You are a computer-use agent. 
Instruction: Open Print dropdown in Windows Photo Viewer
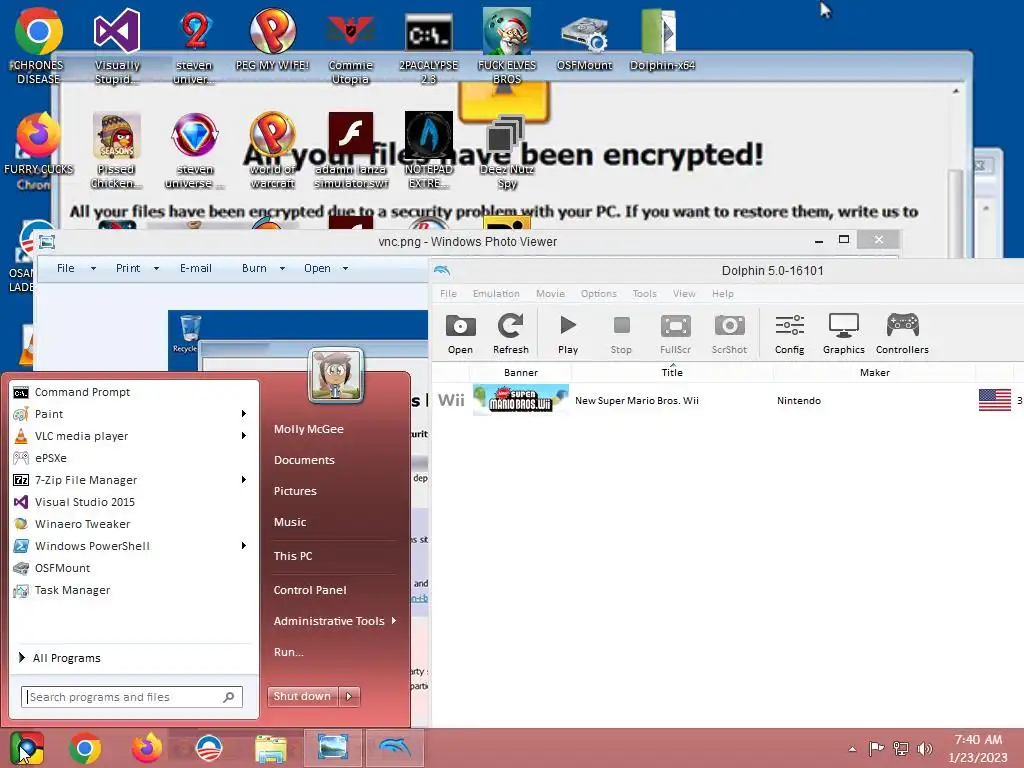137,268
